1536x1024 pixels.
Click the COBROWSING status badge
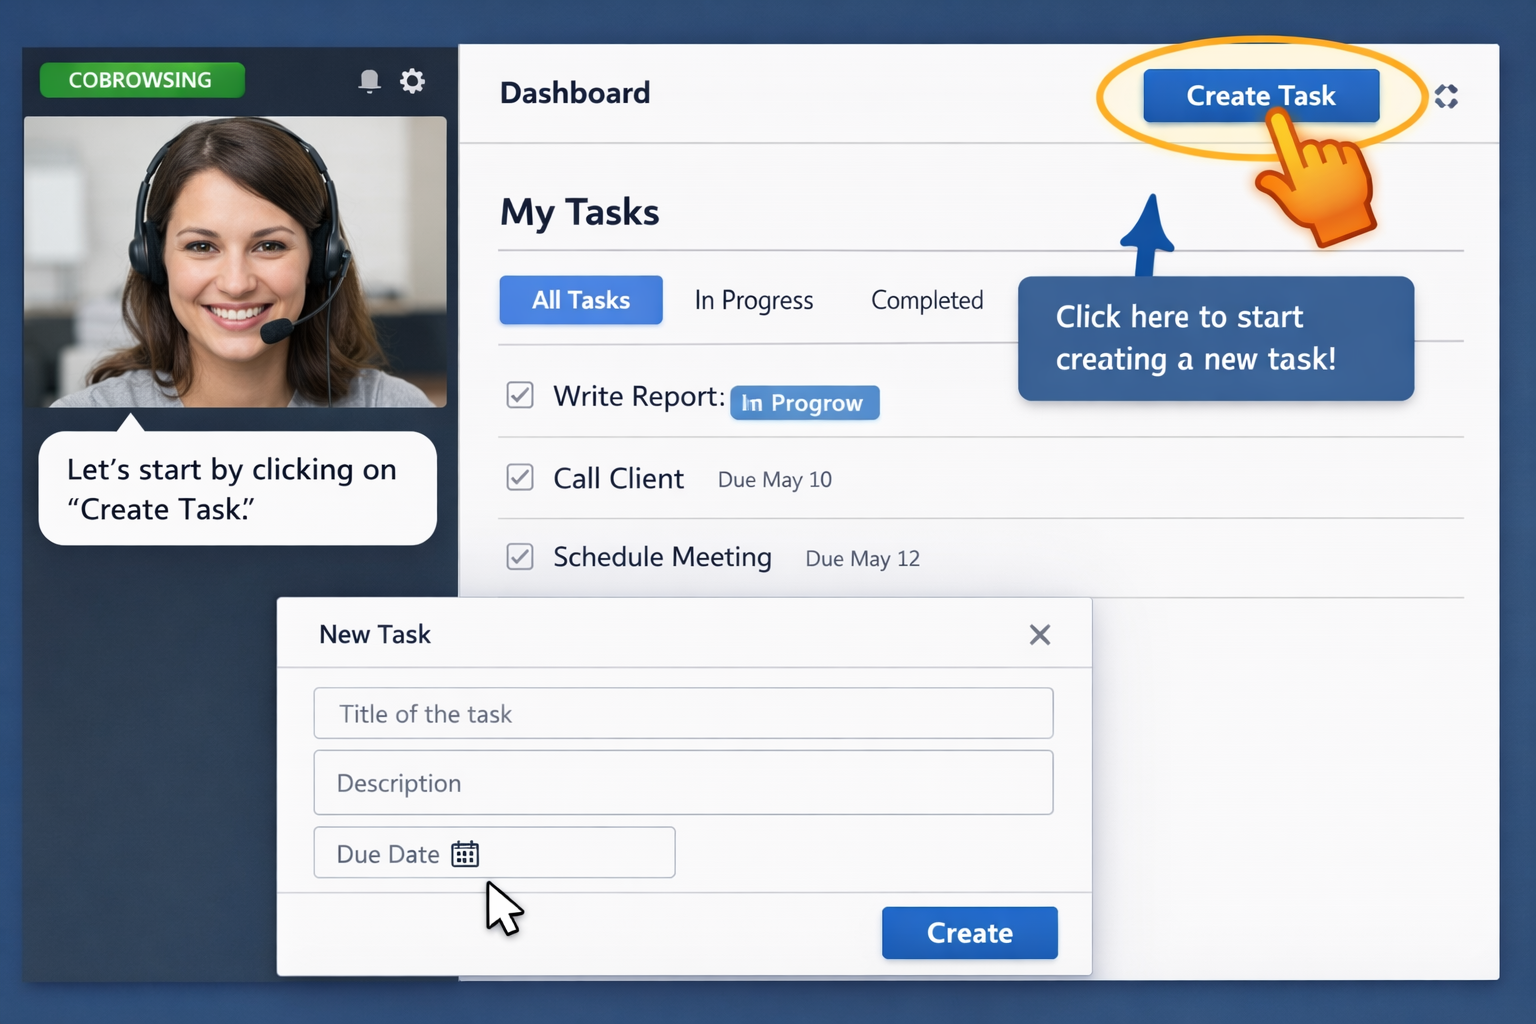click(141, 80)
